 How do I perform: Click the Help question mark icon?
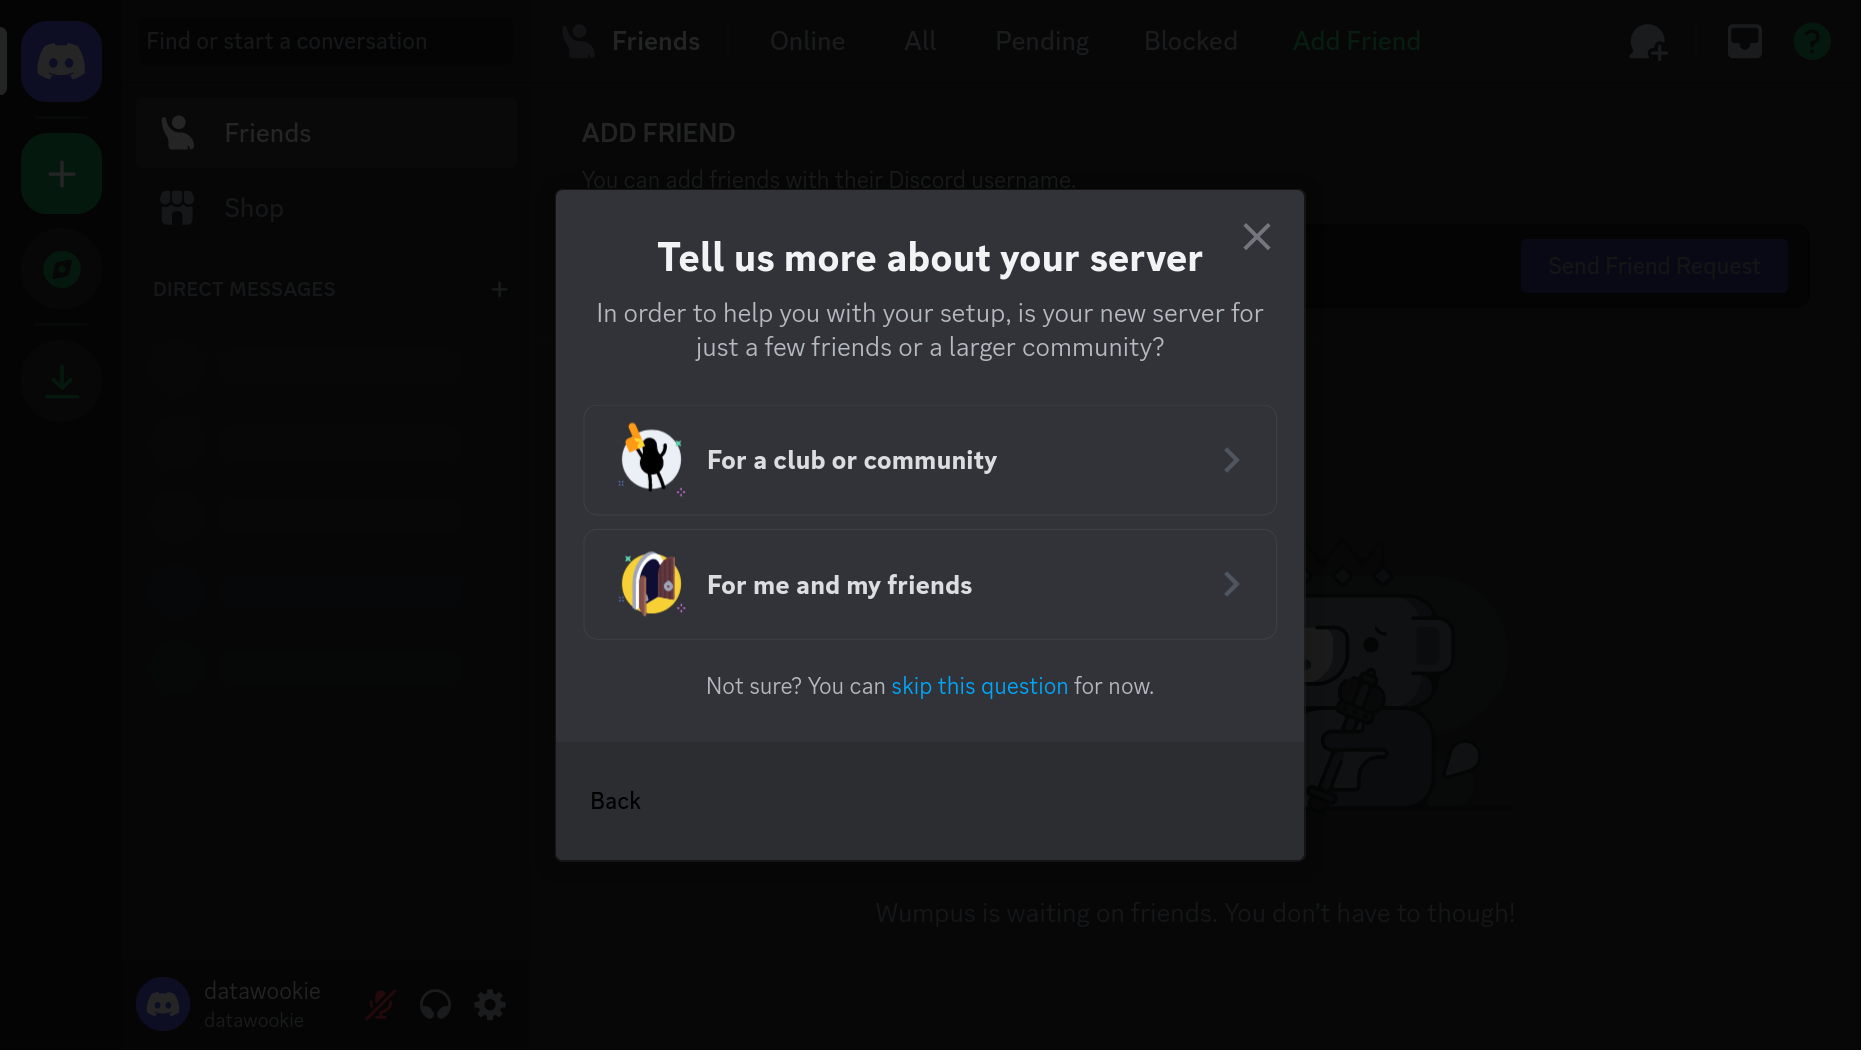pos(1811,41)
